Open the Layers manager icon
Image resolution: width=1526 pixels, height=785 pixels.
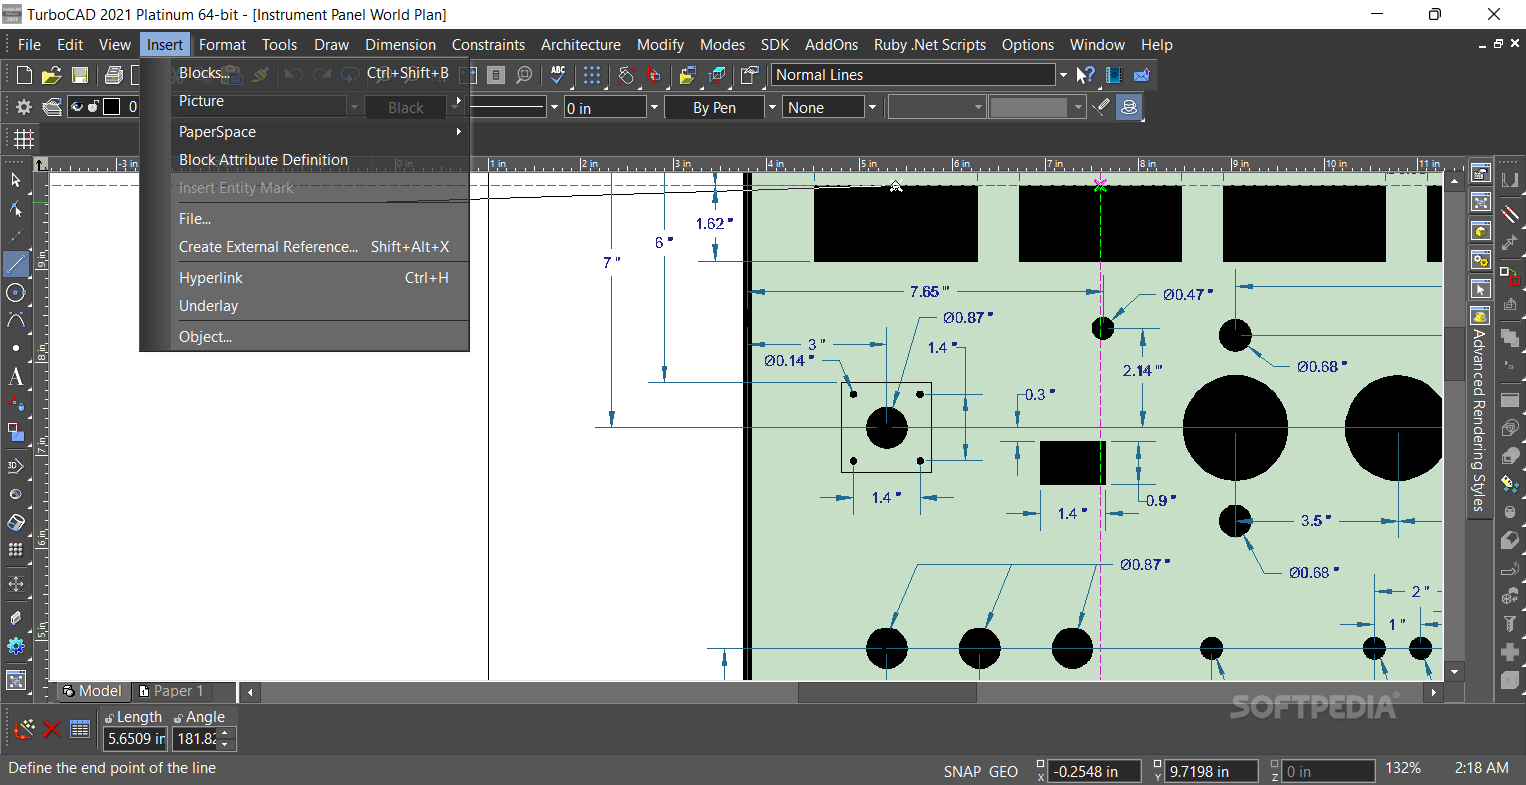pyautogui.click(x=52, y=107)
